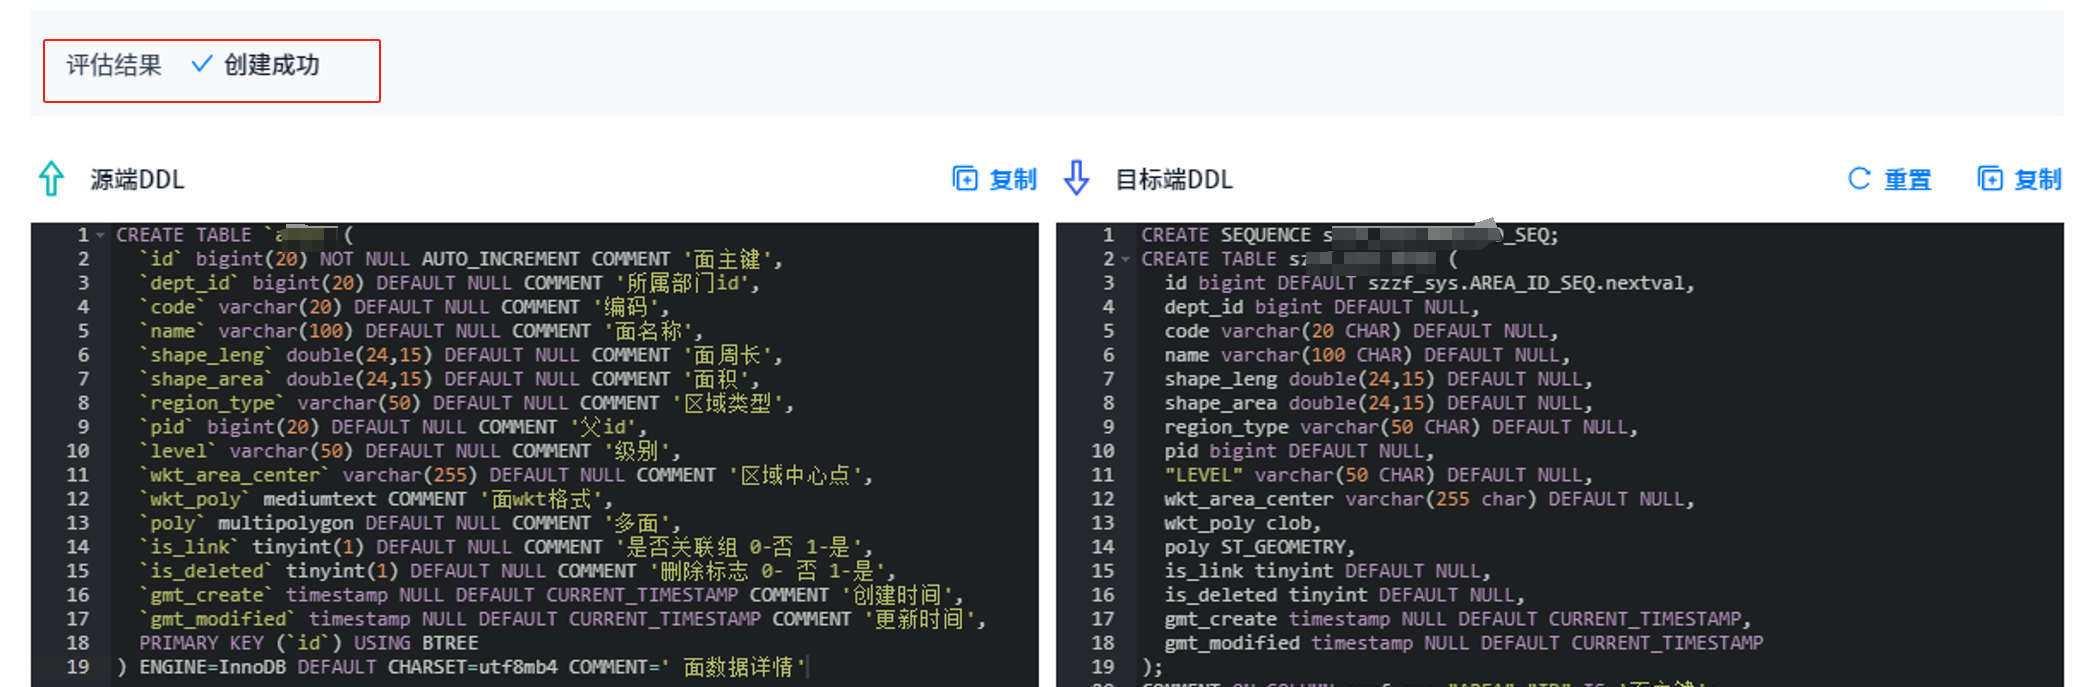Image resolution: width=2089 pixels, height=687 pixels.
Task: Click source line with `poly` multipolygon
Action: tap(409, 523)
